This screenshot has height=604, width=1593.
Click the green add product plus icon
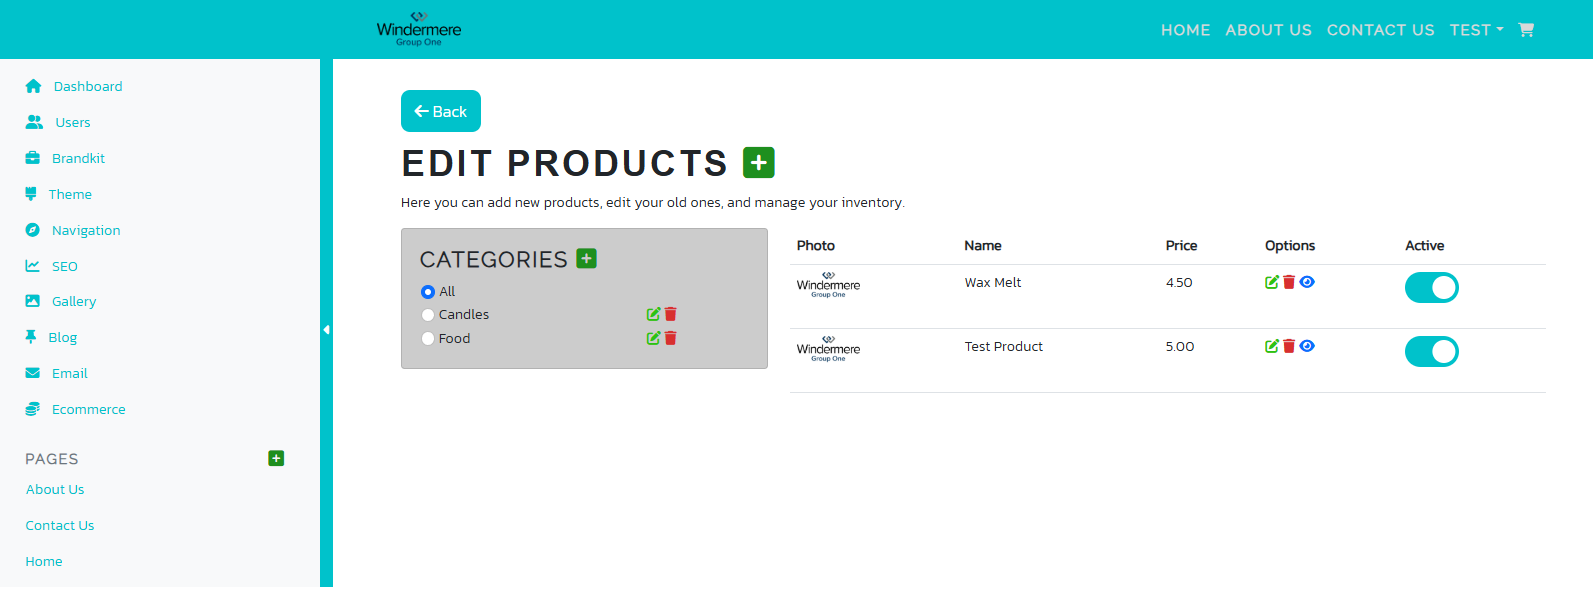pyautogui.click(x=759, y=162)
